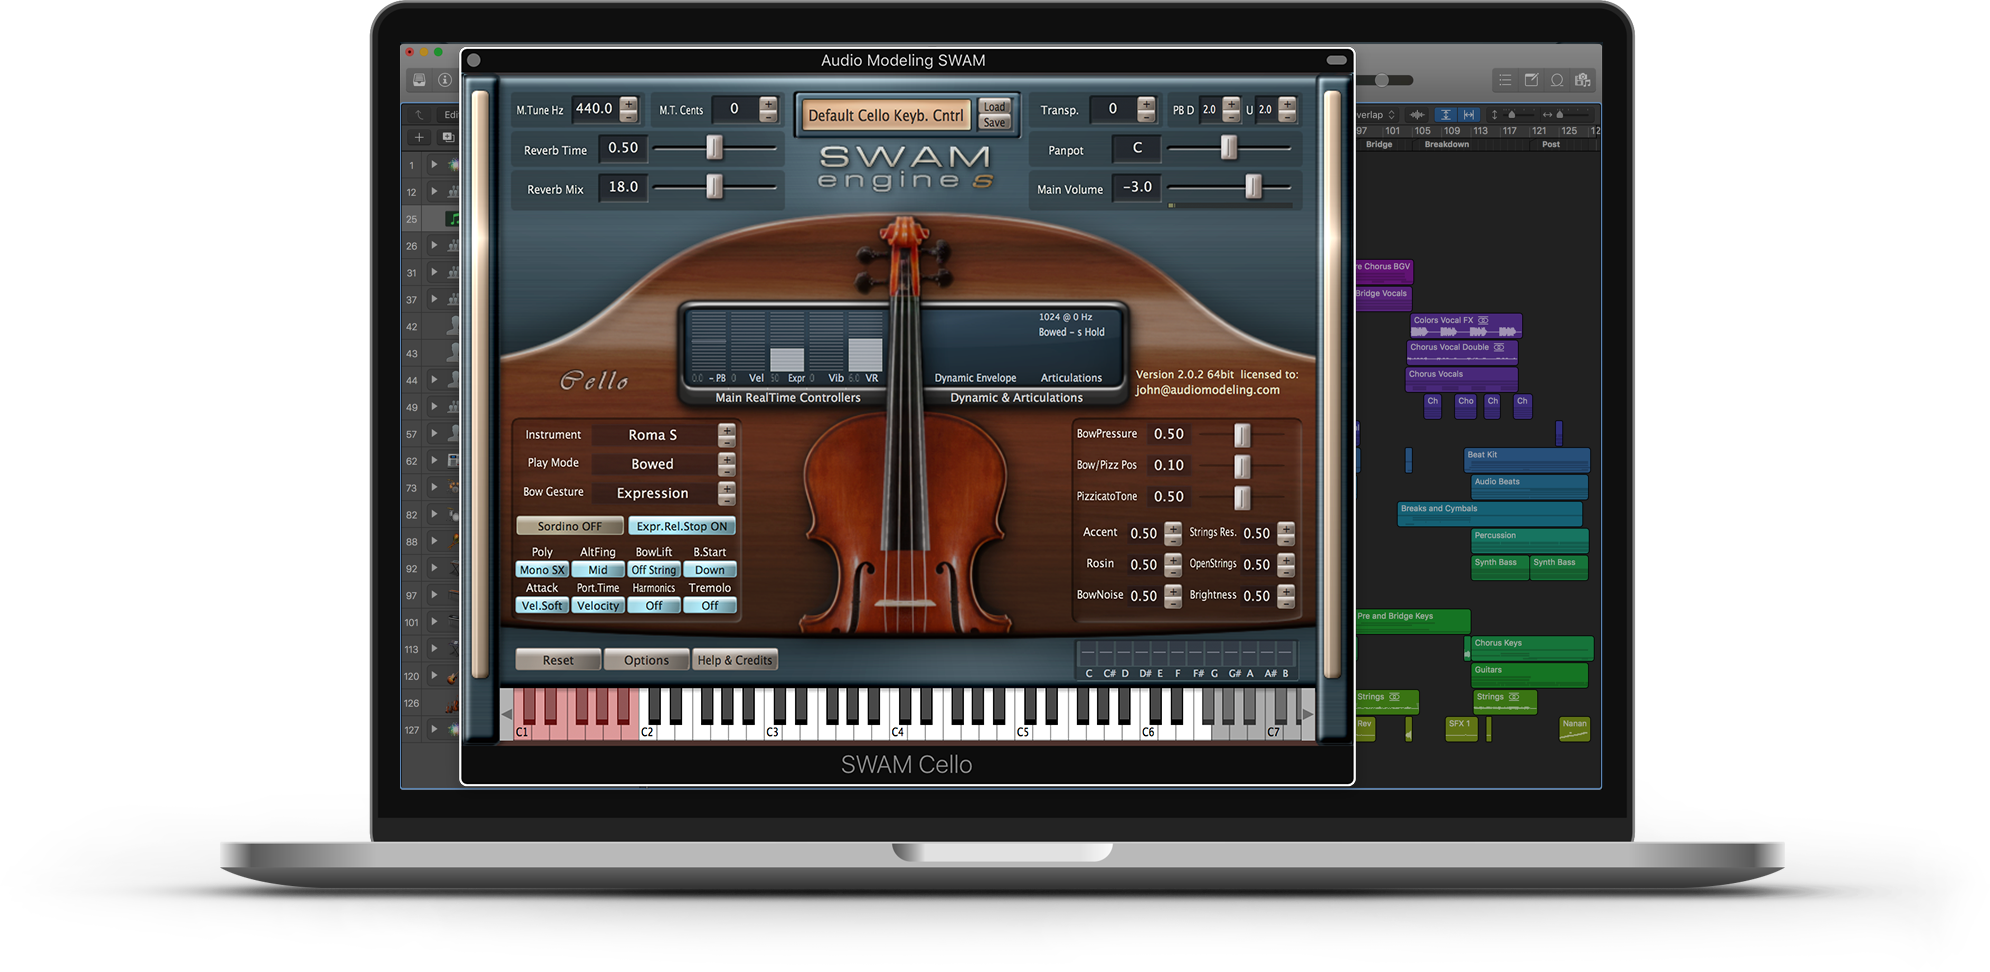The height and width of the screenshot is (972, 1990).
Task: Toggle the Poly Mono SX button
Action: (x=542, y=570)
